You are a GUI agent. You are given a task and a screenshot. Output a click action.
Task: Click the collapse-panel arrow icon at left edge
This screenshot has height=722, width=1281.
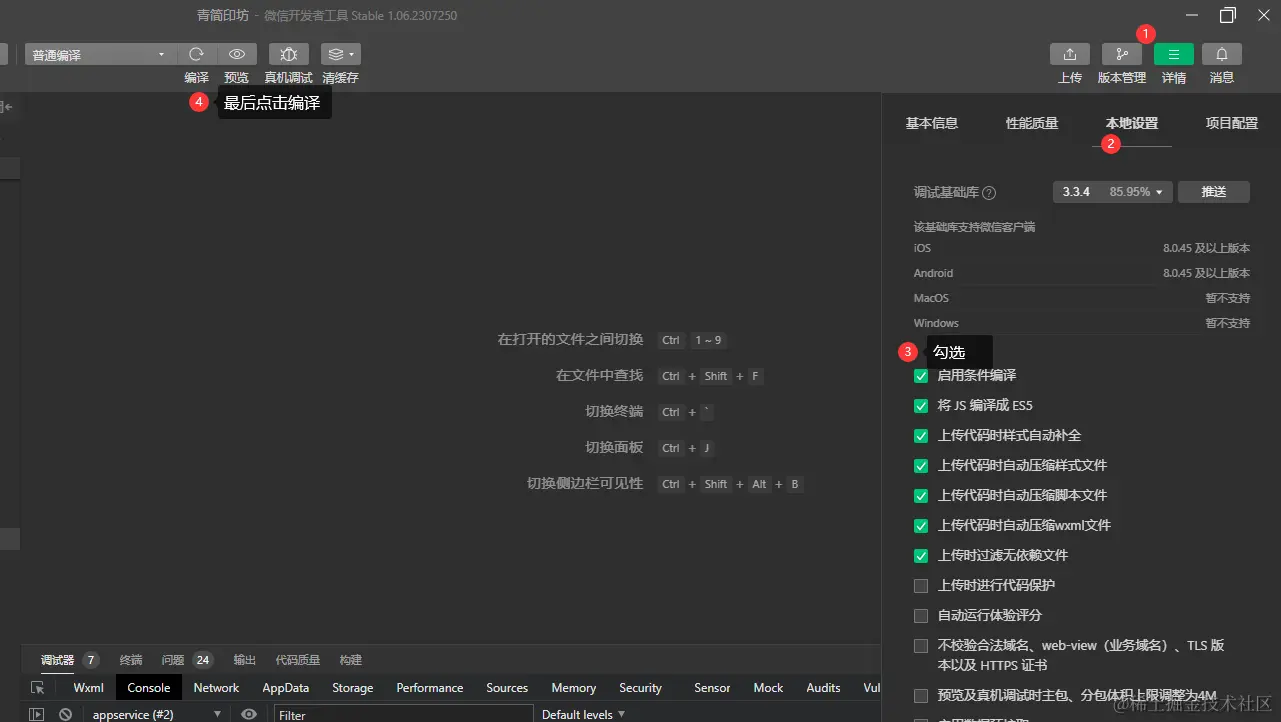[6, 106]
